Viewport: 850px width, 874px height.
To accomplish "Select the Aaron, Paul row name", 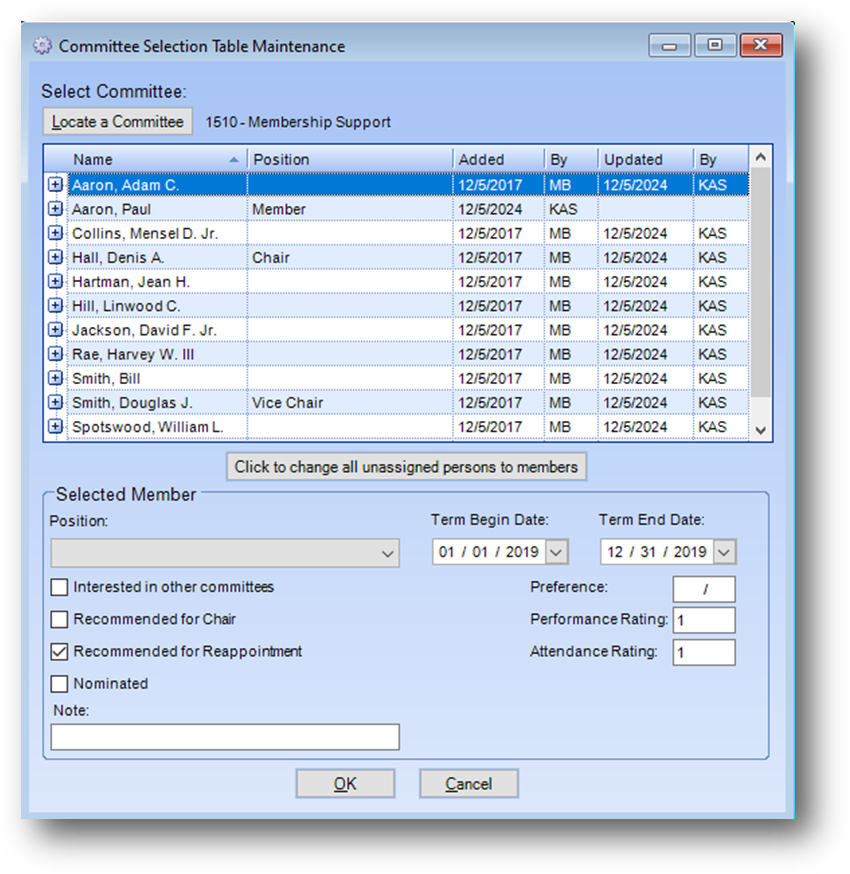I will coord(111,209).
